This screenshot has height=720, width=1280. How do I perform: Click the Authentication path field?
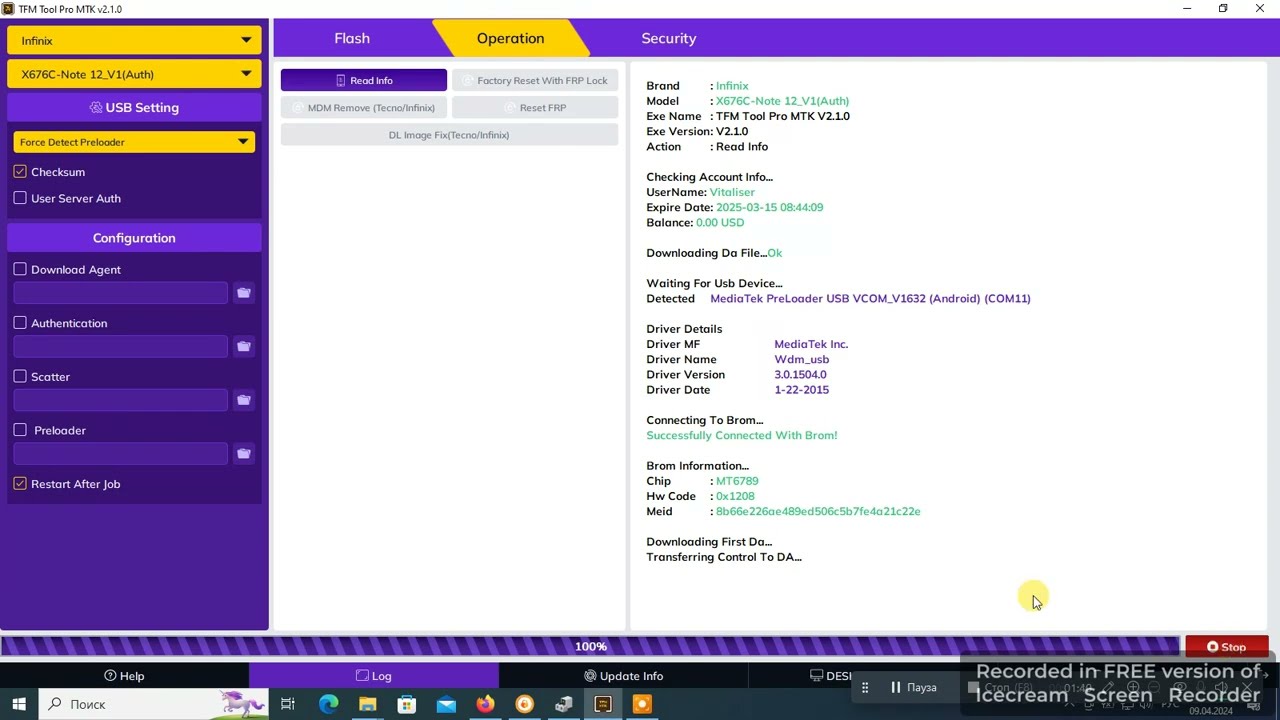click(x=121, y=346)
